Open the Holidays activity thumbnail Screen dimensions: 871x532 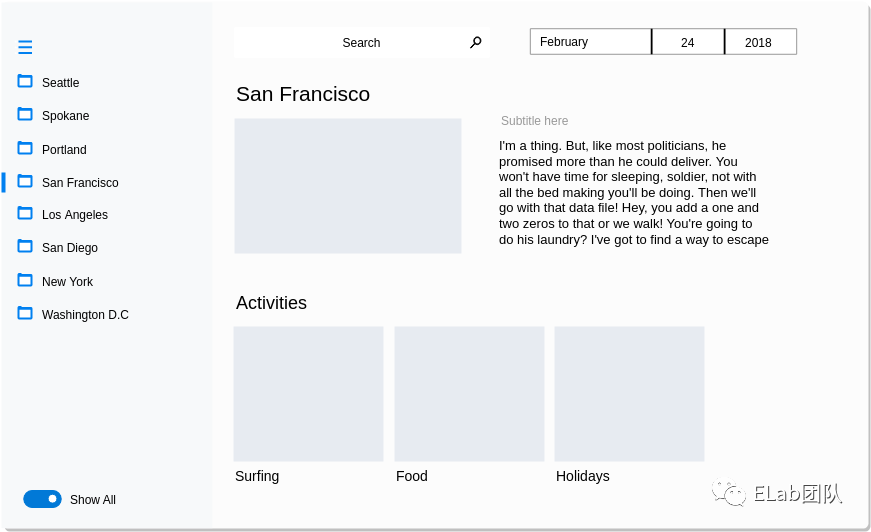click(629, 394)
